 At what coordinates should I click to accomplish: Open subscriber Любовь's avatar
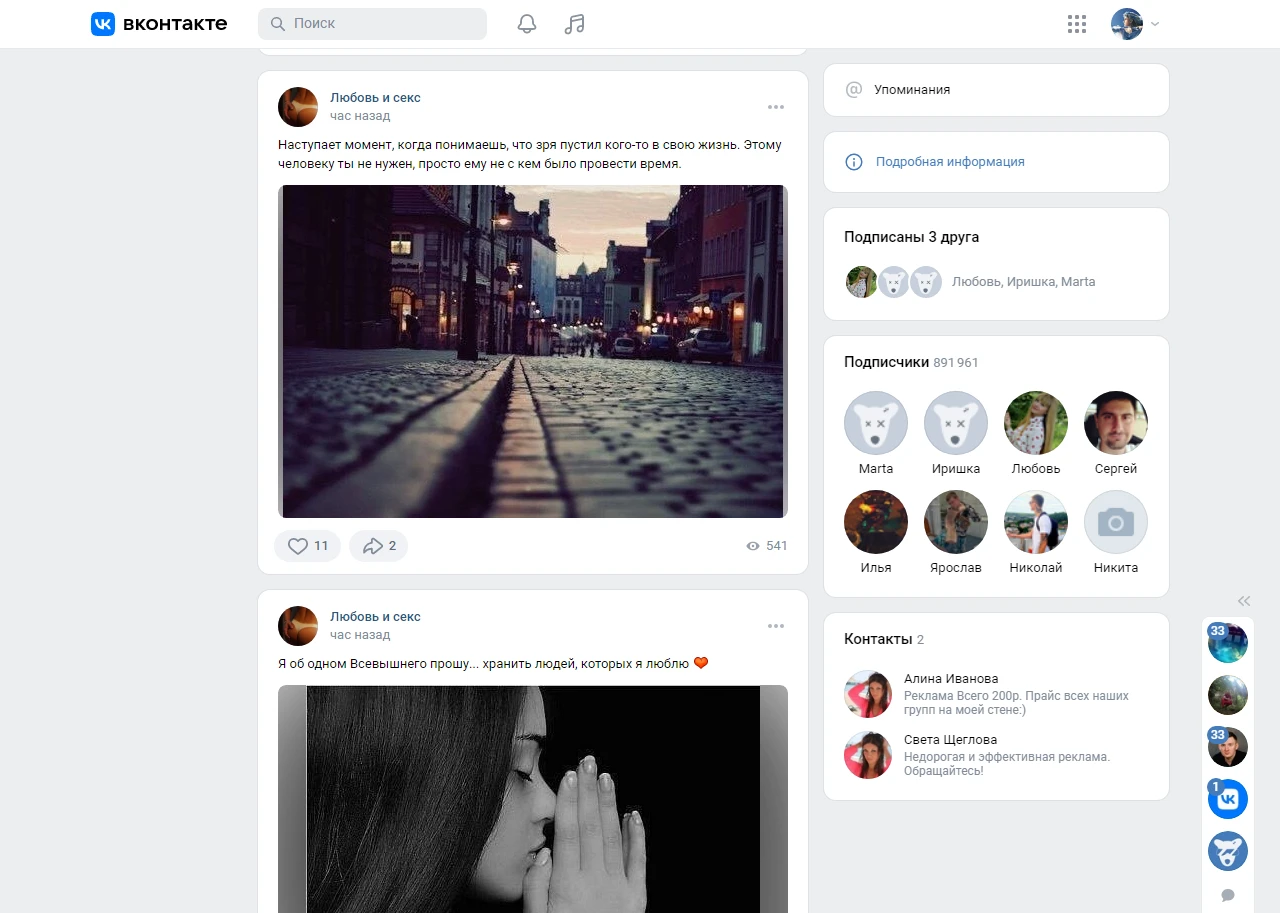tap(1036, 423)
